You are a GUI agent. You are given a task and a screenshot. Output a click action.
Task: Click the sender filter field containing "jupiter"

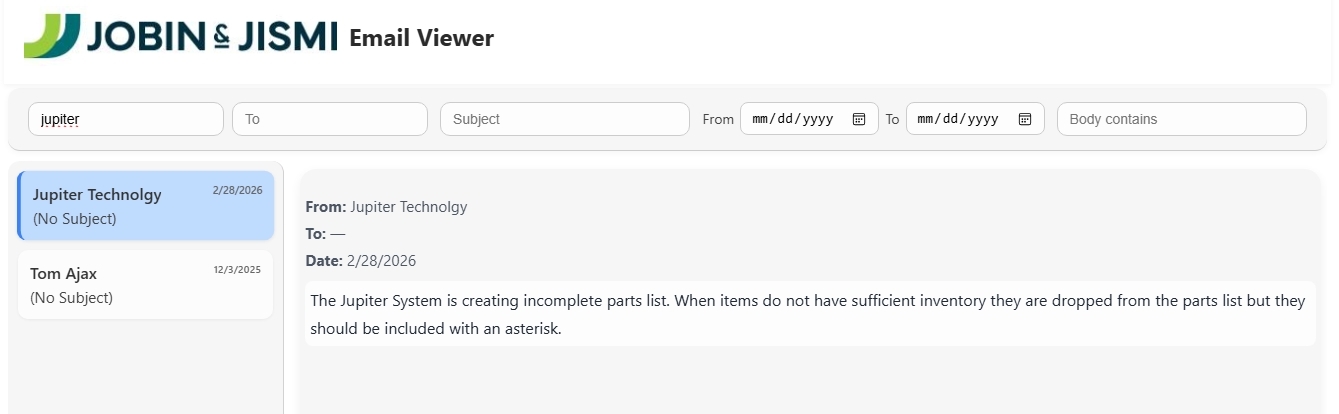(x=126, y=119)
